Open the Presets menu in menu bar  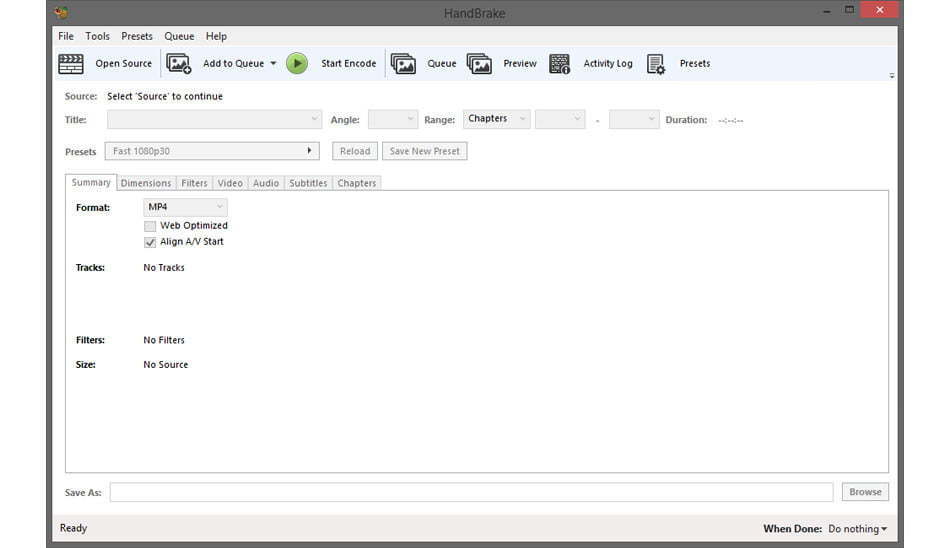point(137,36)
